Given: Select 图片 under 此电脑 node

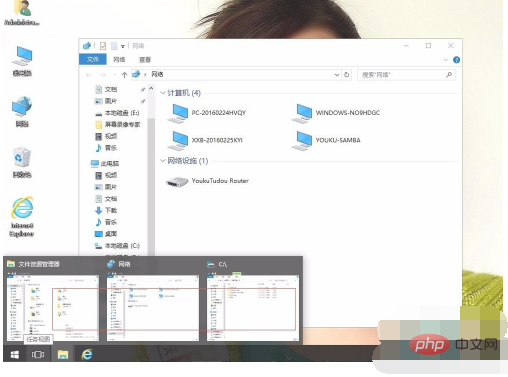Looking at the screenshot, I should [x=106, y=187].
